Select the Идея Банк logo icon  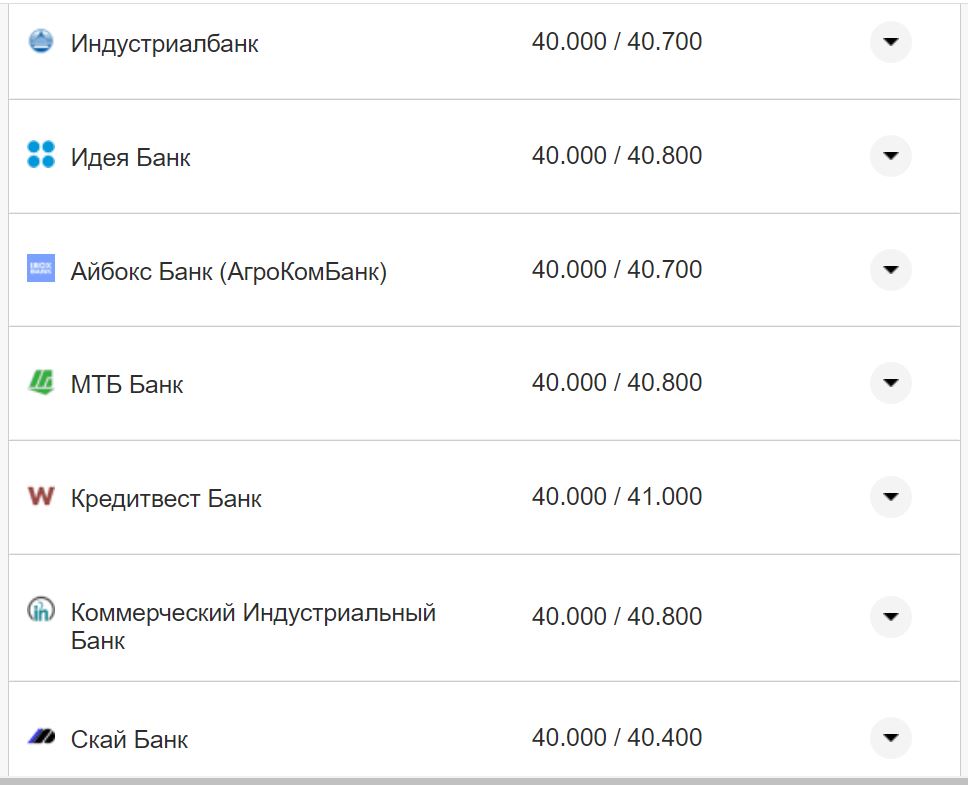tap(40, 156)
